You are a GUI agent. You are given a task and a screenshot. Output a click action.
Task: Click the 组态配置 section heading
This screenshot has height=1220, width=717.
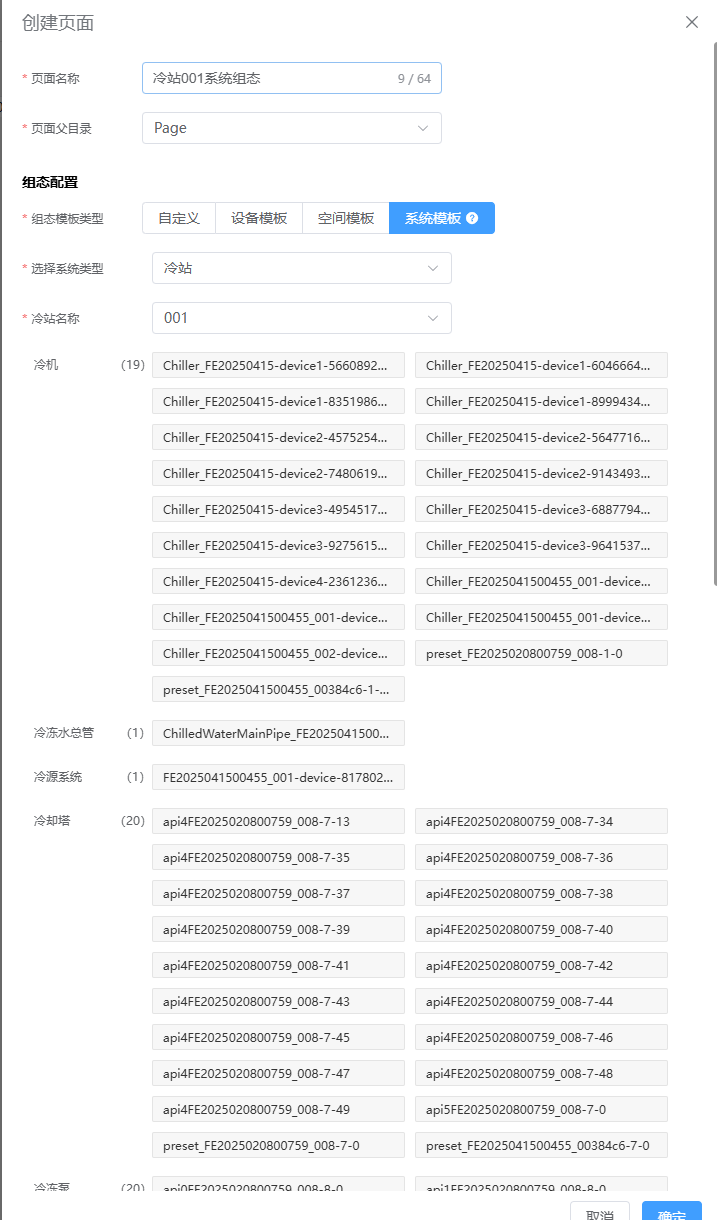pyautogui.click(x=50, y=182)
